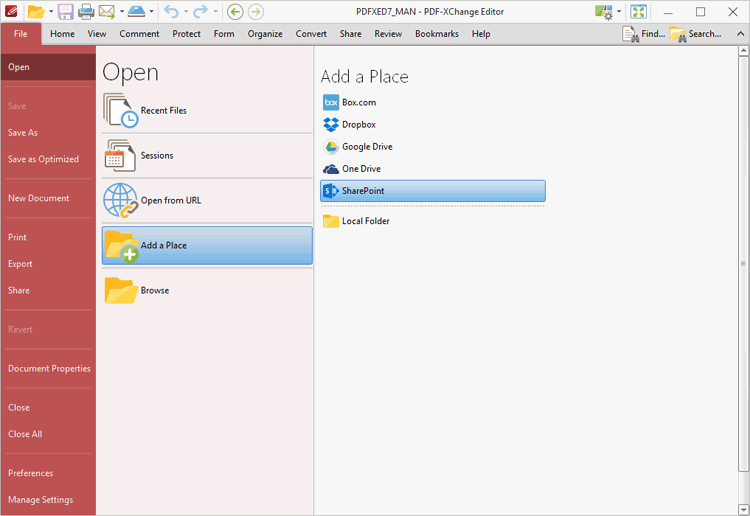Choose Open from URL
750x516 pixels.
click(x=207, y=200)
